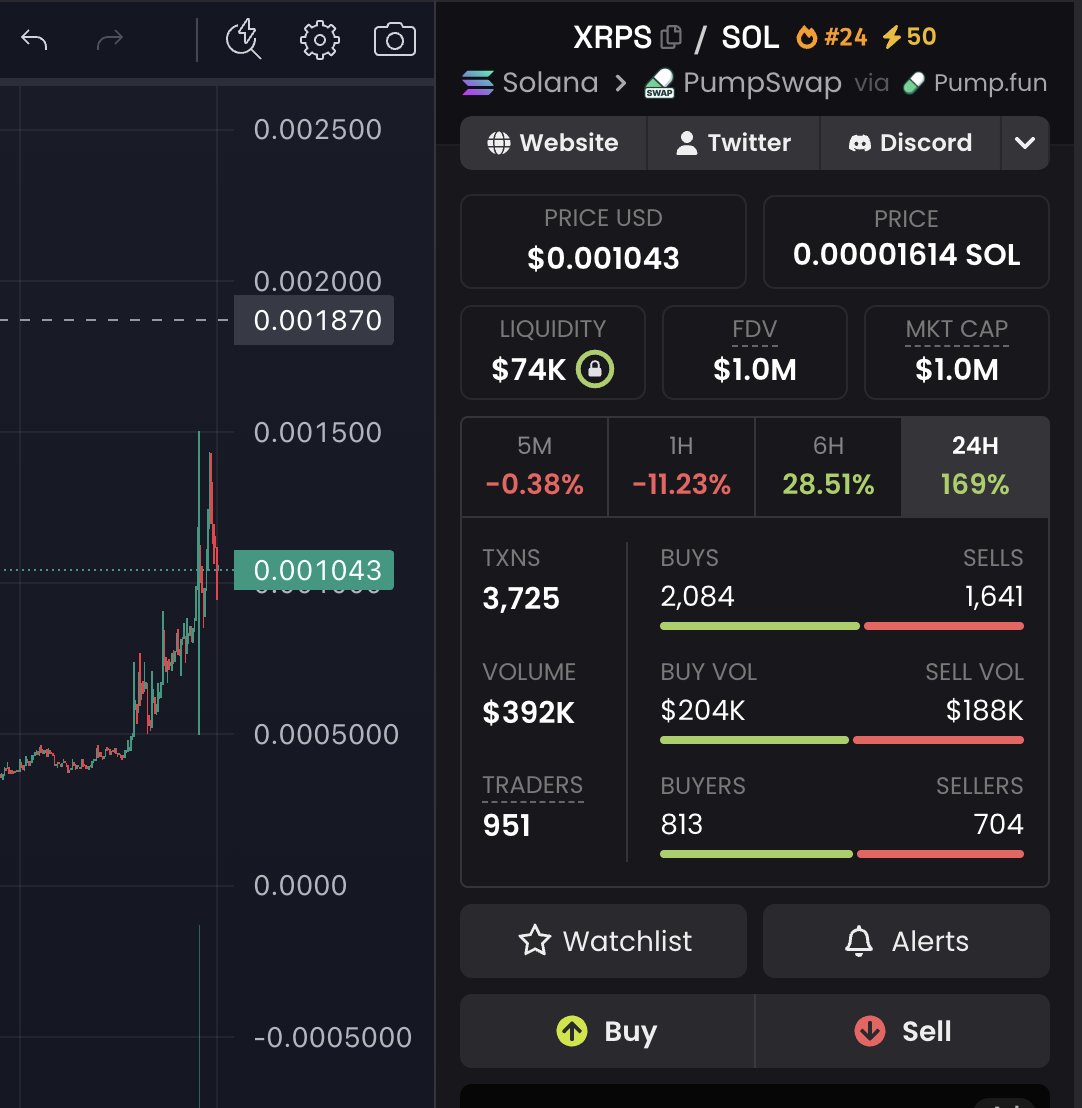
Task: Open Alerts for this pair
Action: point(906,941)
